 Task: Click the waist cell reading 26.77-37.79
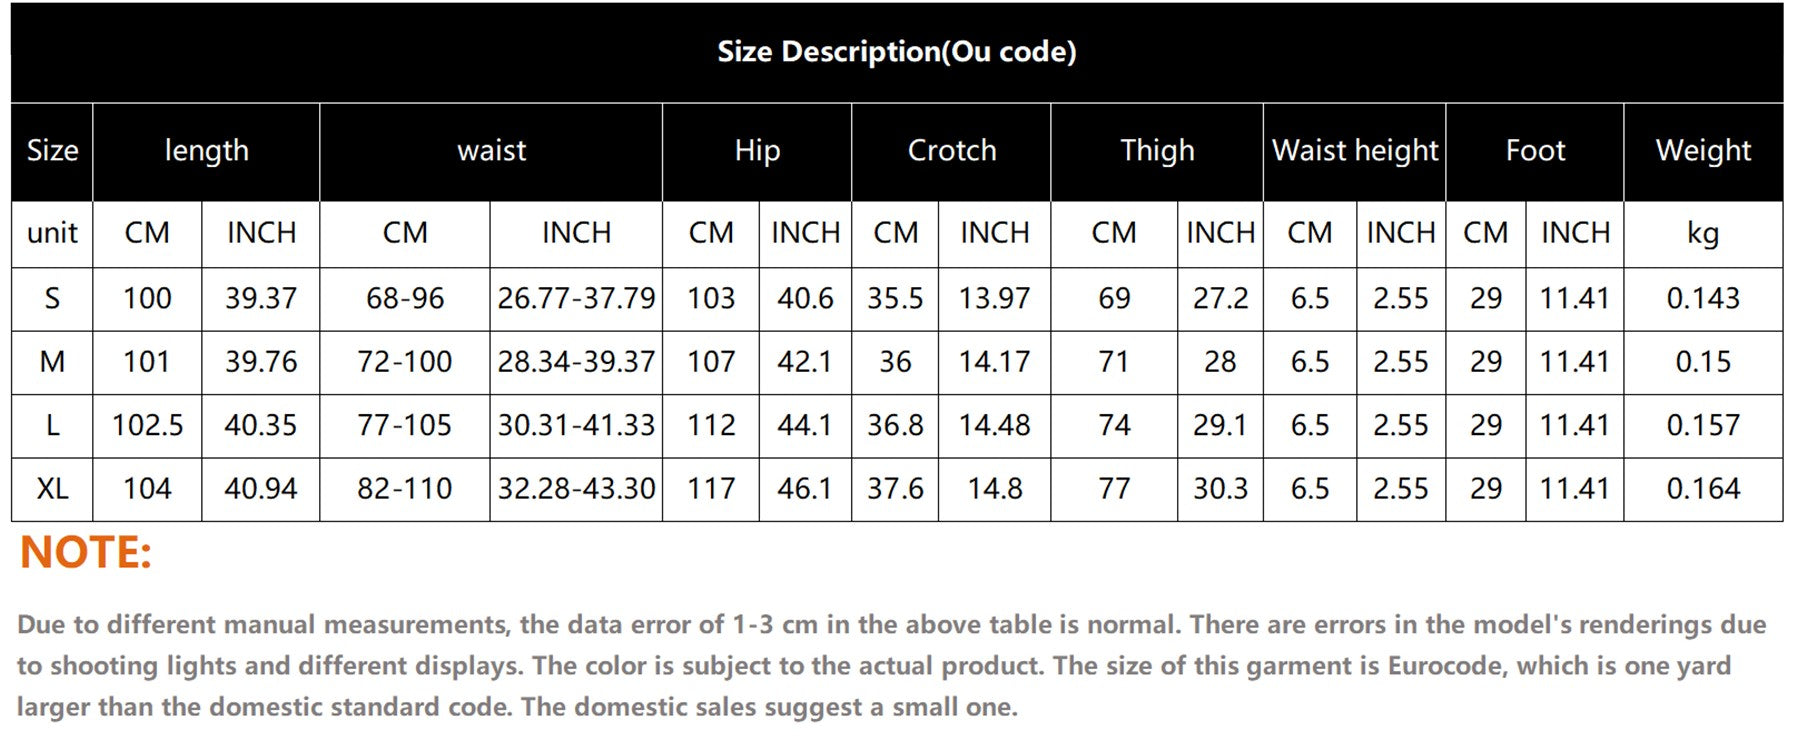pyautogui.click(x=576, y=299)
